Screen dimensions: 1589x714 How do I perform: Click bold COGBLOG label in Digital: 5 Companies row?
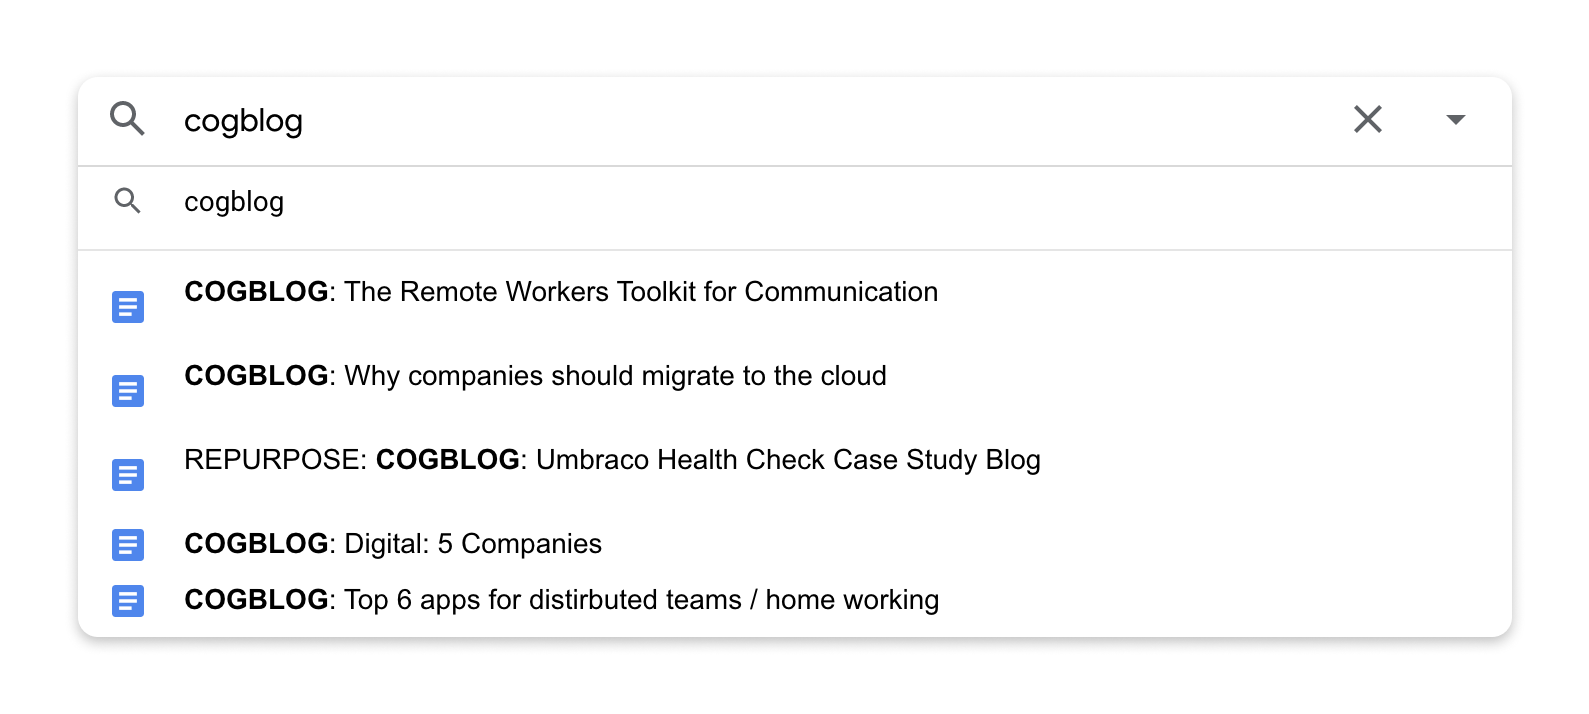click(x=256, y=544)
